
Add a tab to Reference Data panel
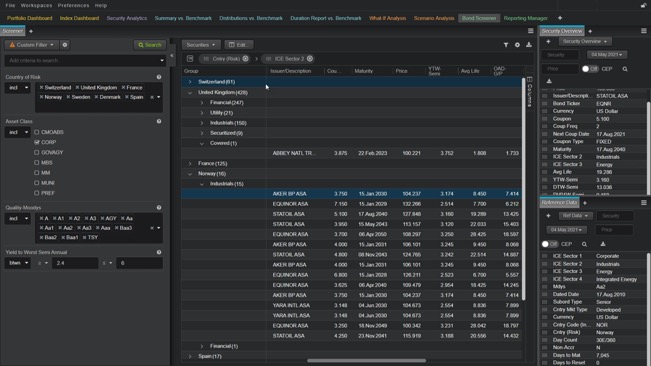click(x=585, y=203)
